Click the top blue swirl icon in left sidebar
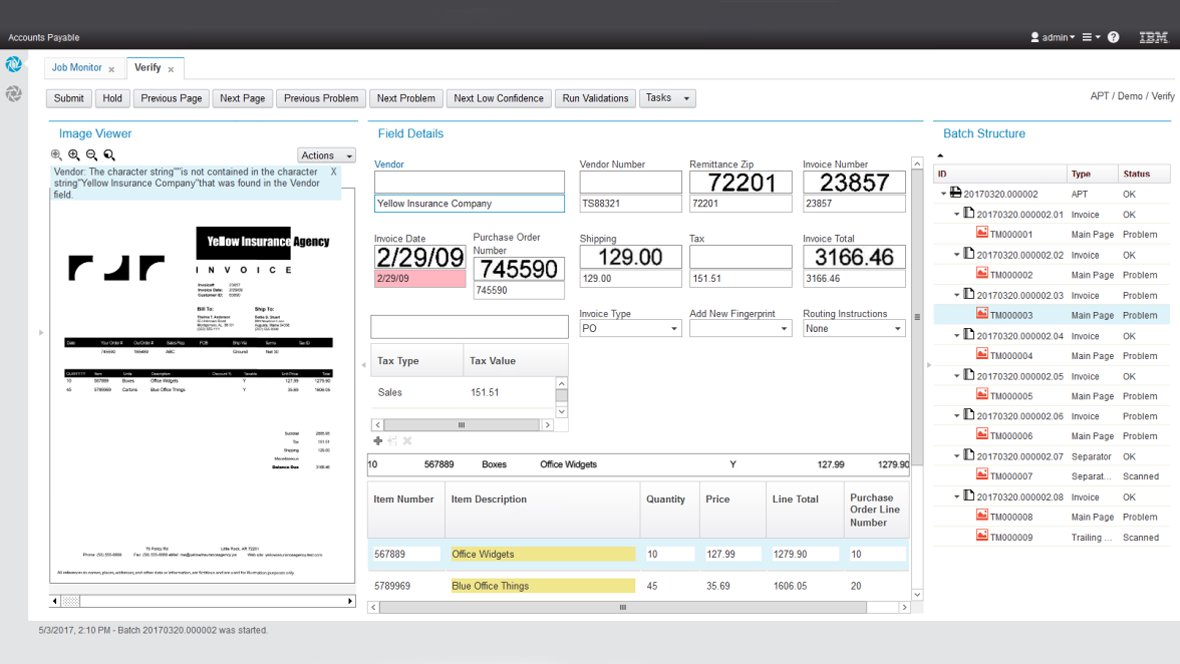The height and width of the screenshot is (664, 1180). 14,65
